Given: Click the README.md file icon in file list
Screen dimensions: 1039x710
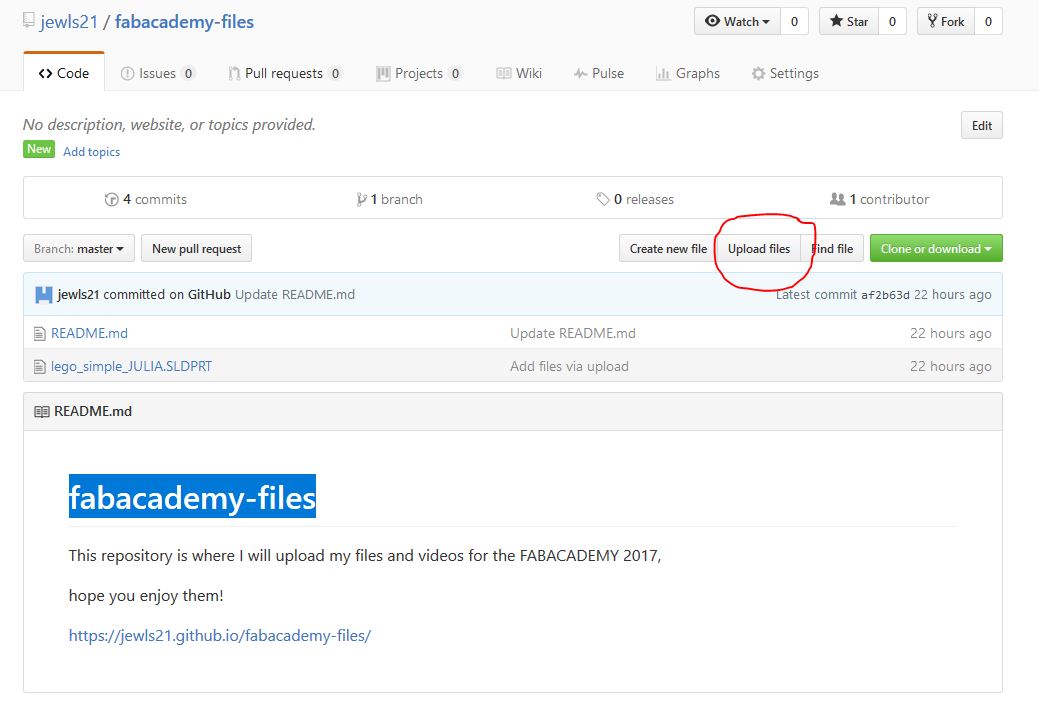Looking at the screenshot, I should 40,333.
